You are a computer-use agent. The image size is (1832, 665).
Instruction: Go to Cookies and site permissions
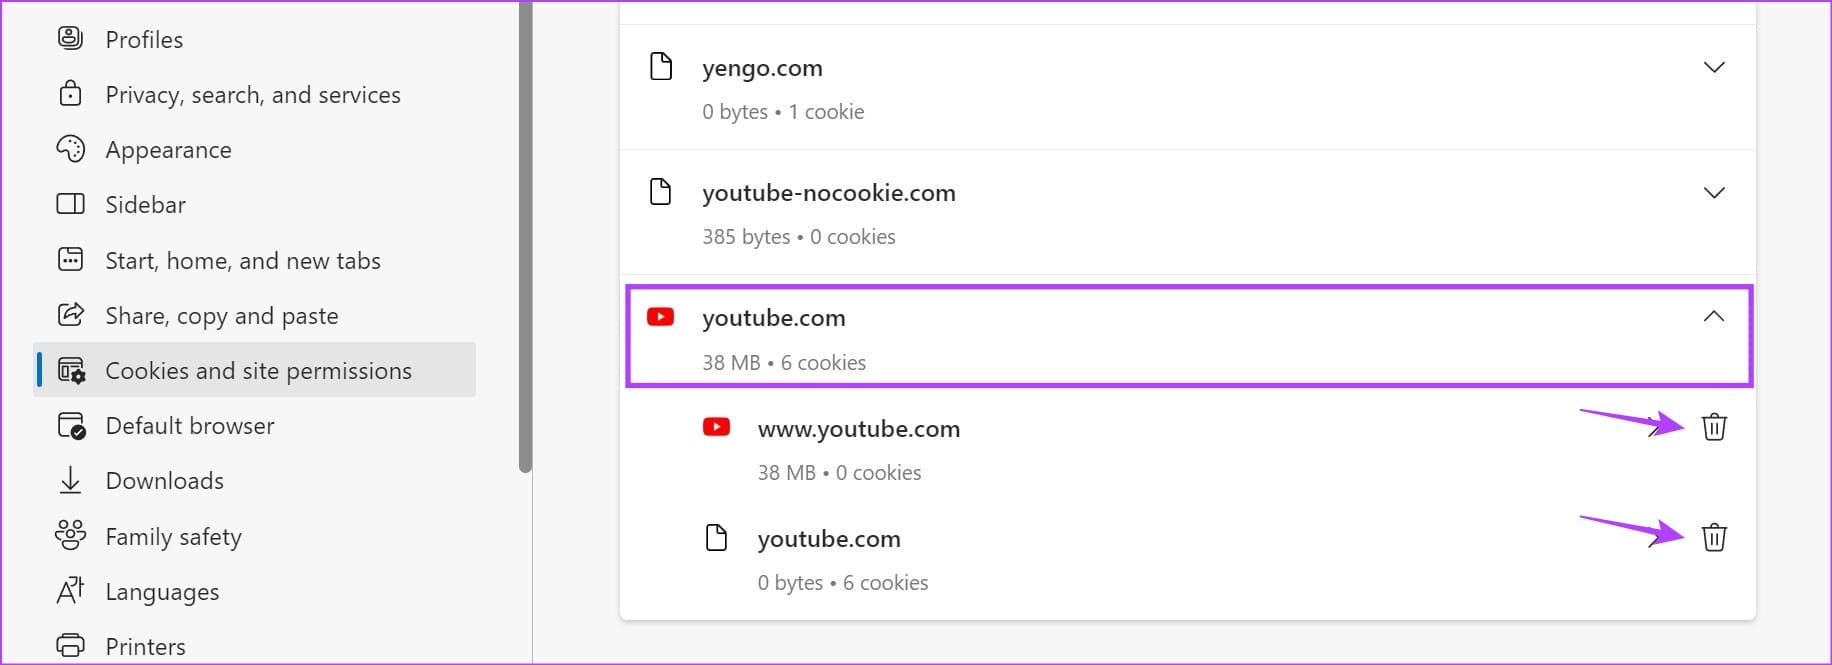pos(258,371)
